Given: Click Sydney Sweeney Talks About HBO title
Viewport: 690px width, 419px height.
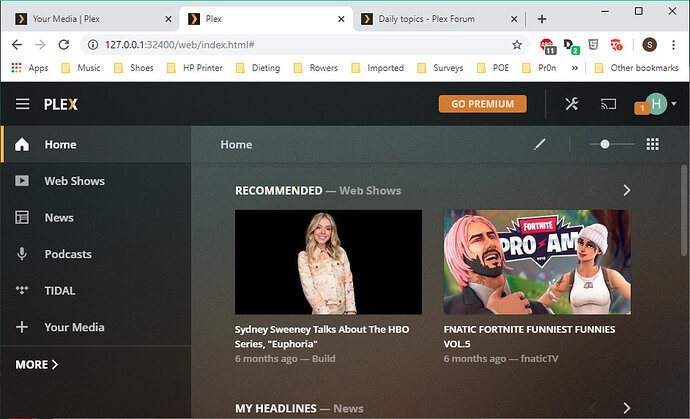Looking at the screenshot, I should point(322,336).
